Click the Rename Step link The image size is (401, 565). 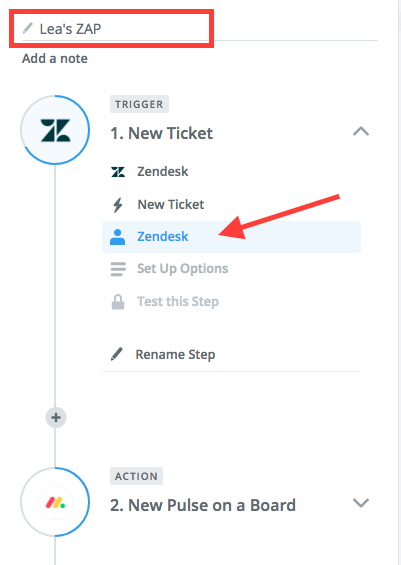tap(175, 355)
